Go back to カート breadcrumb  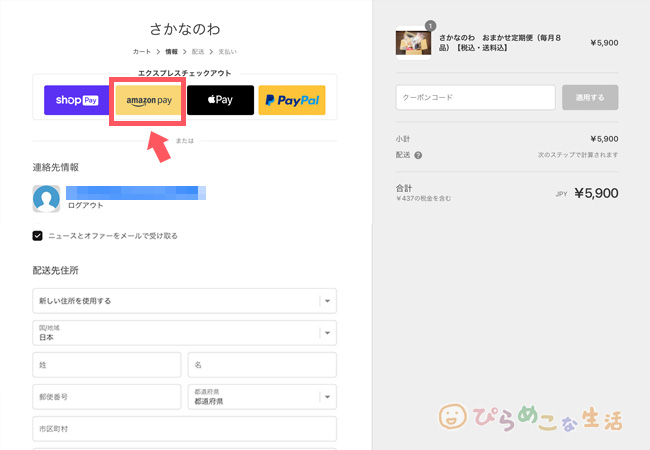(x=142, y=52)
